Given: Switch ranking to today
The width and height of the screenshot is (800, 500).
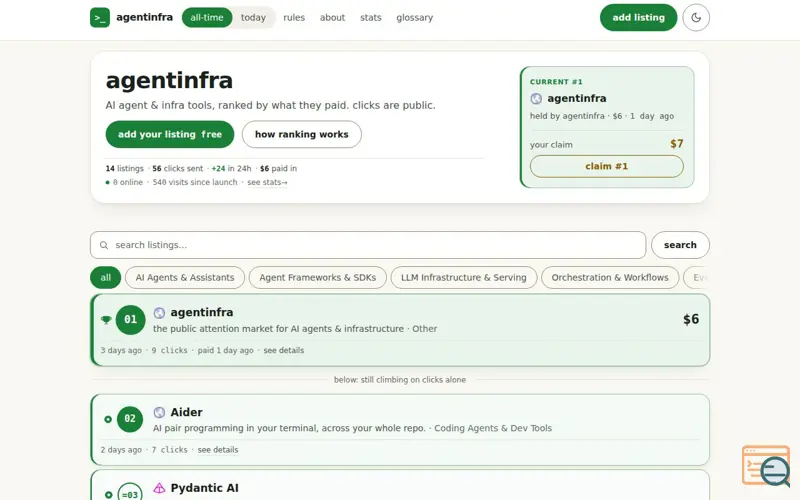Looking at the screenshot, I should (x=254, y=17).
